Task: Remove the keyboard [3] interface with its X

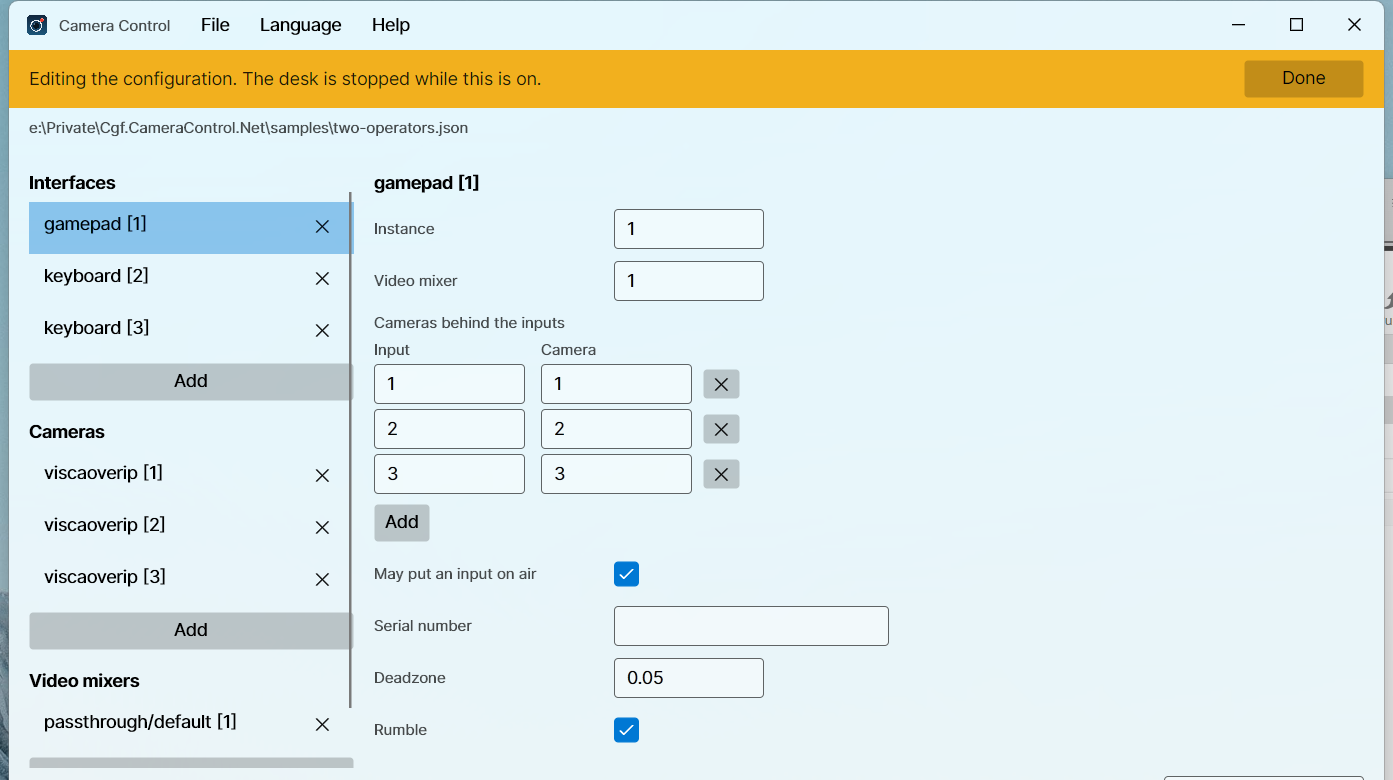Action: pos(322,331)
